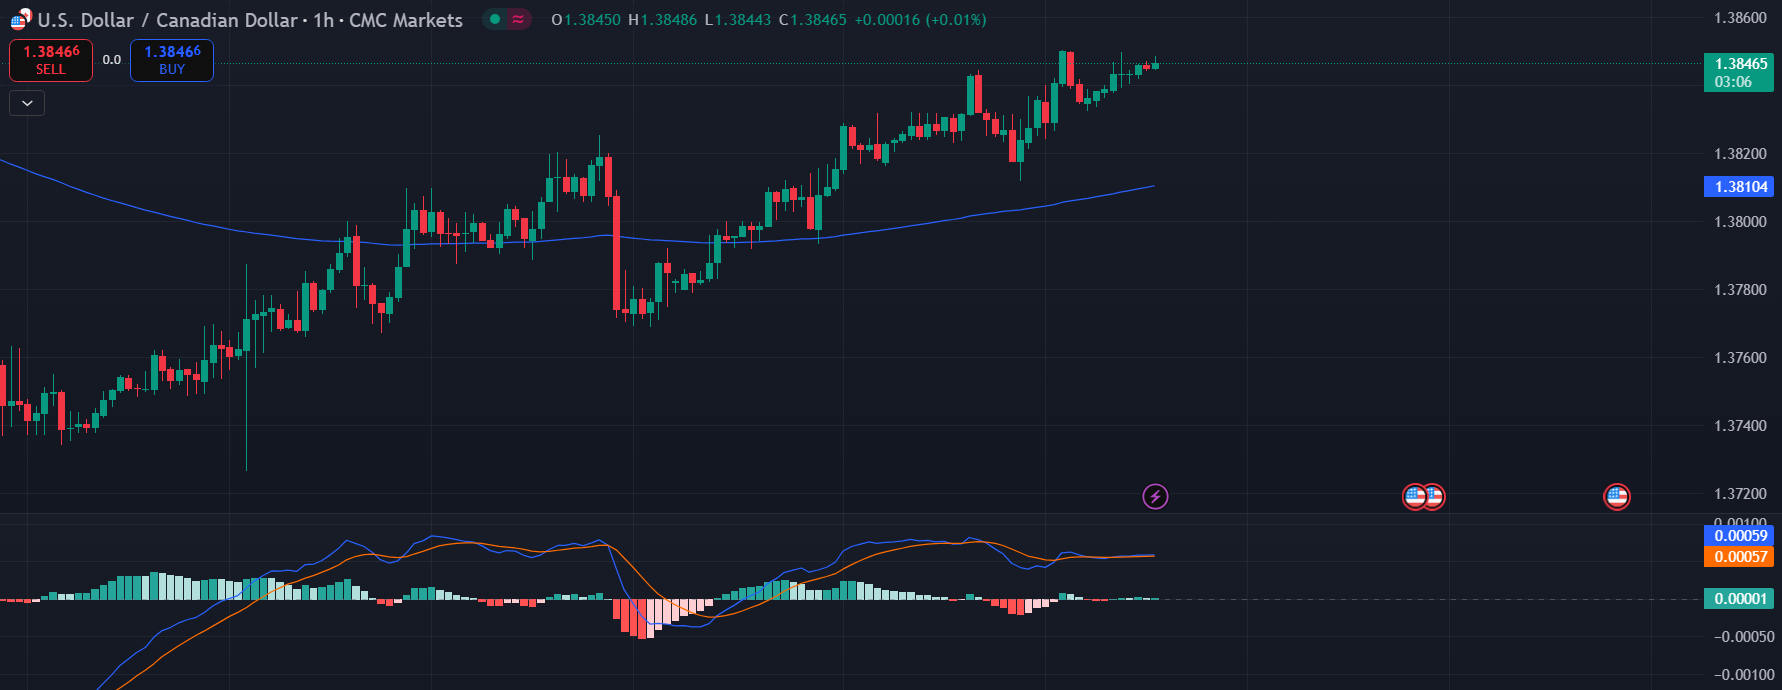1782x690 pixels.
Task: Click the orange signal value label 0.00057
Action: tap(1739, 557)
